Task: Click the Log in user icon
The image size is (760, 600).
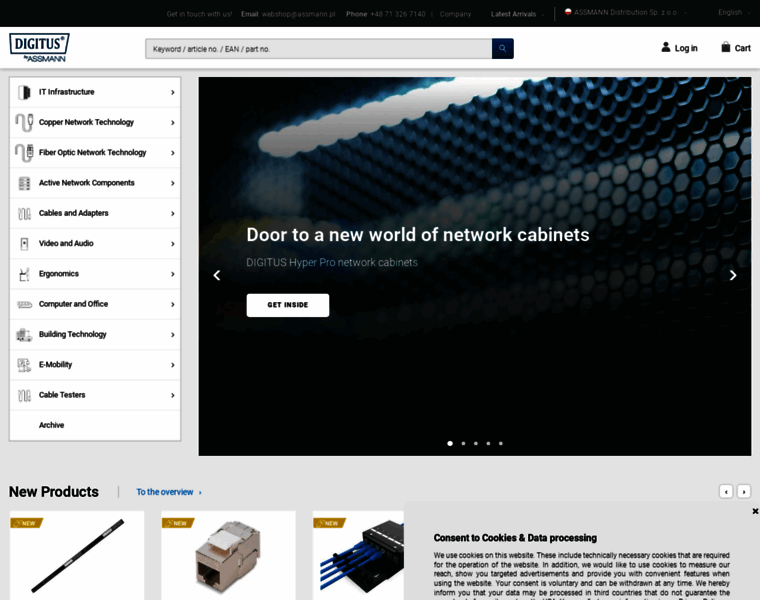Action: point(666,47)
